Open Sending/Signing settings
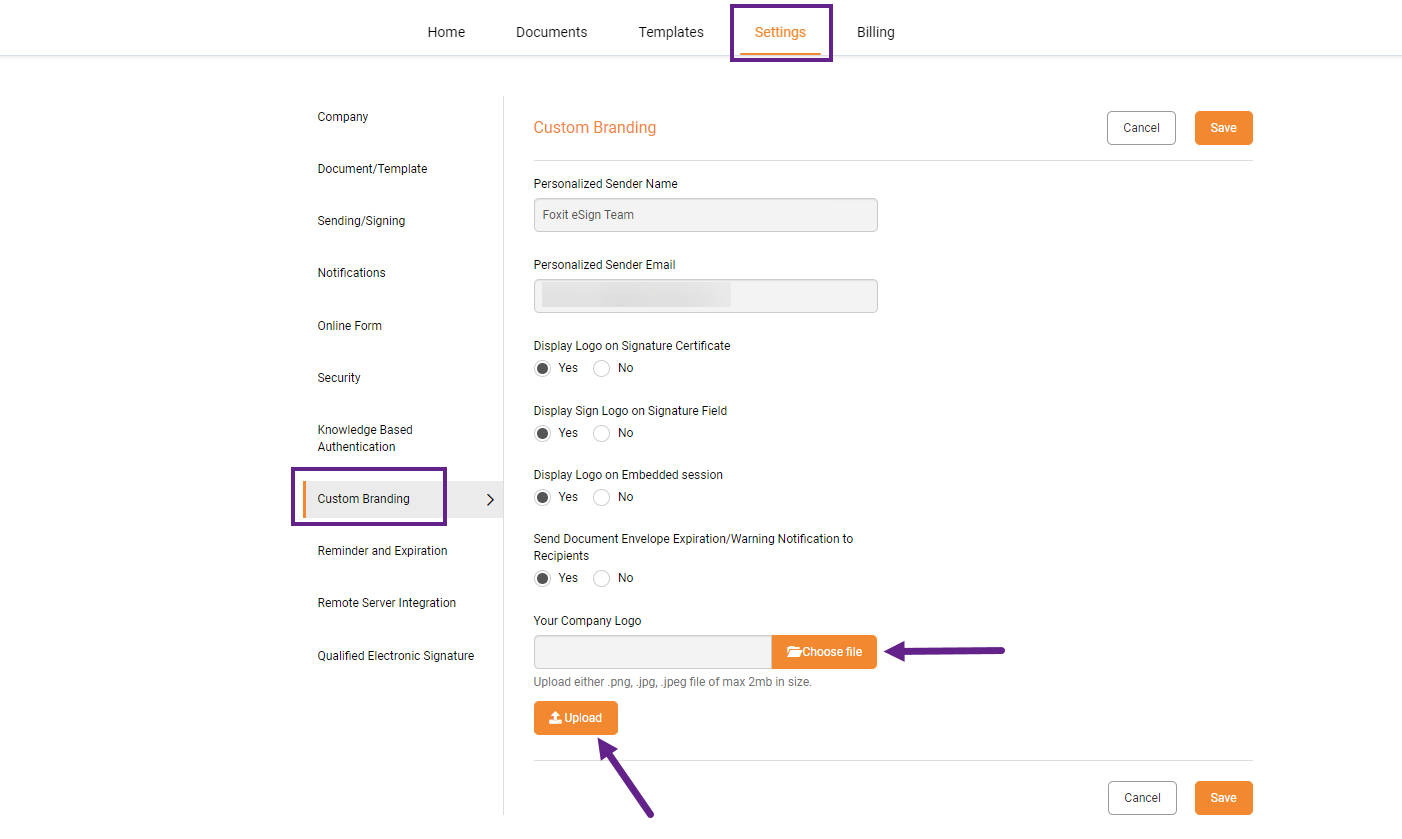 [x=361, y=221]
